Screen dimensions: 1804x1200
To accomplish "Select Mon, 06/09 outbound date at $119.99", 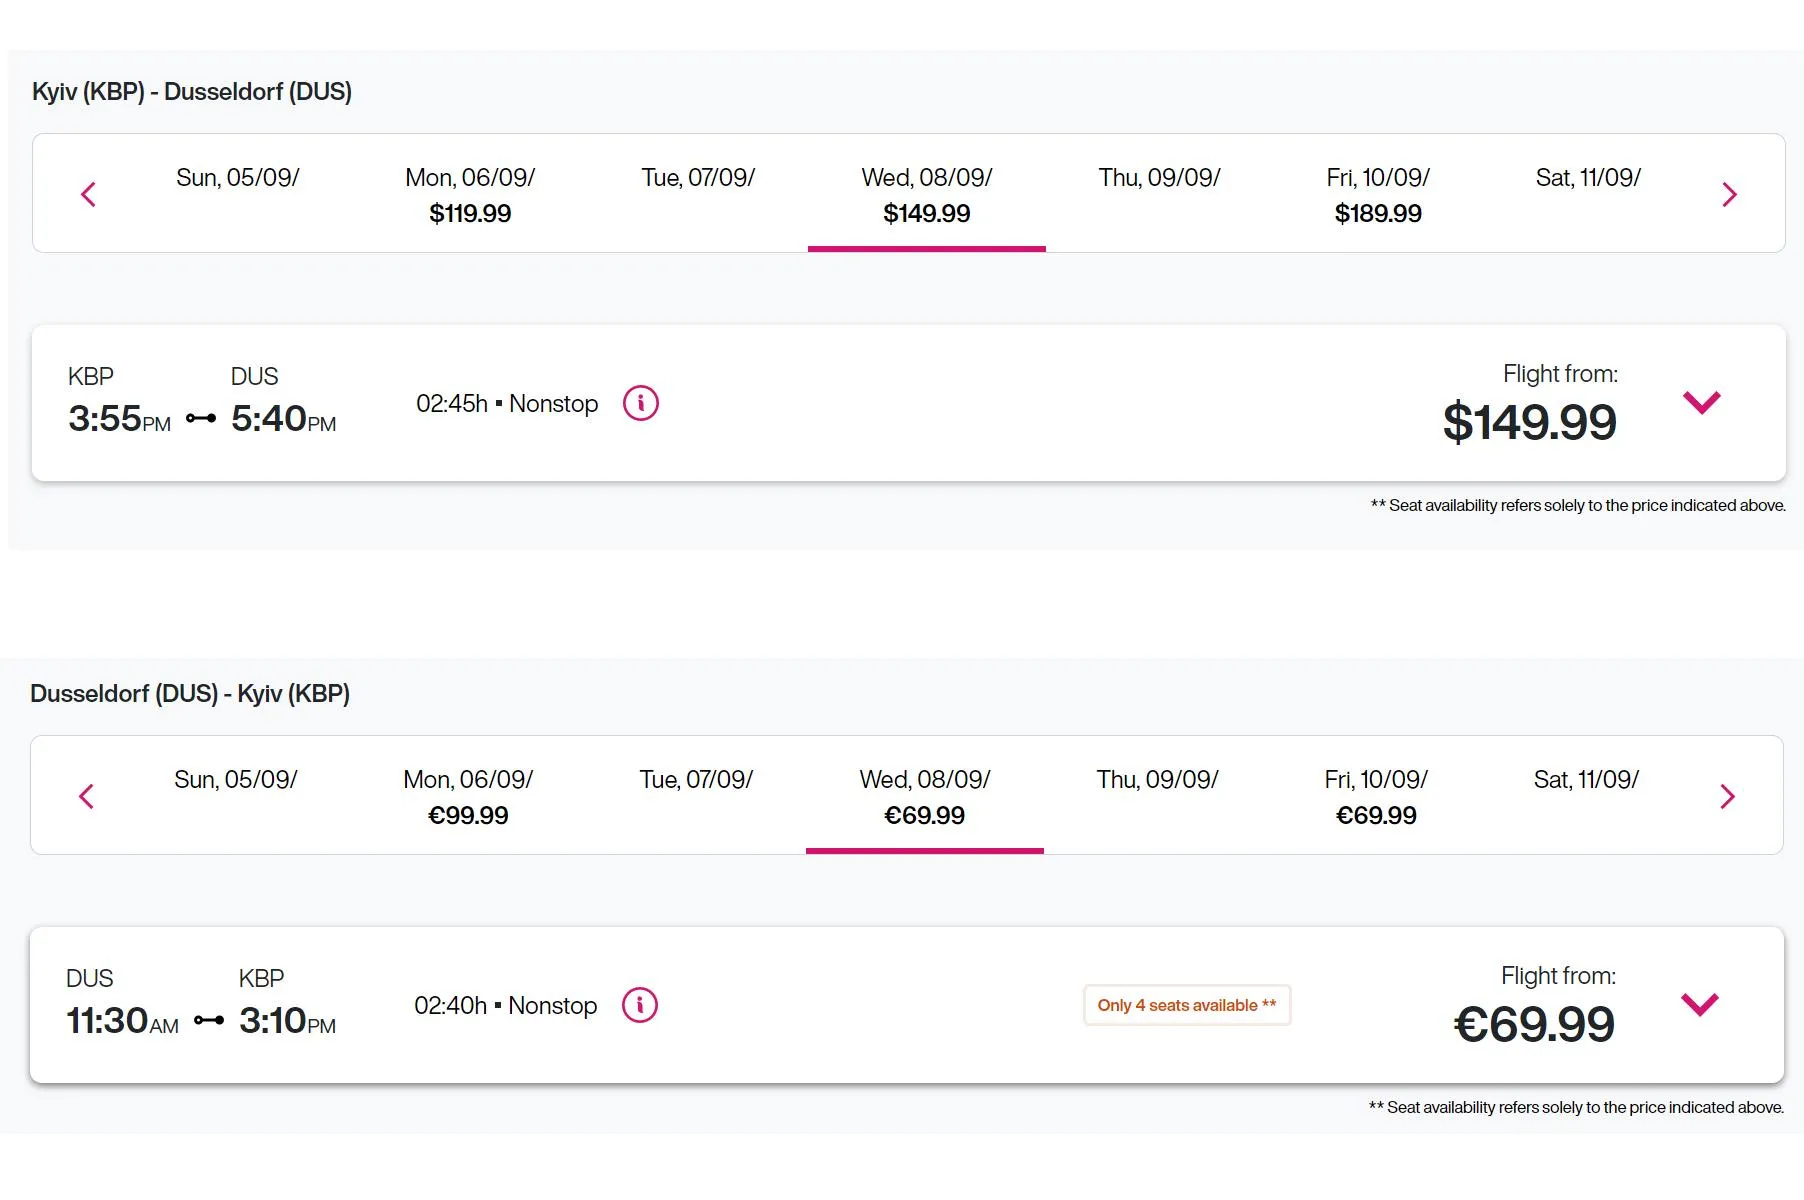I will pyautogui.click(x=470, y=195).
